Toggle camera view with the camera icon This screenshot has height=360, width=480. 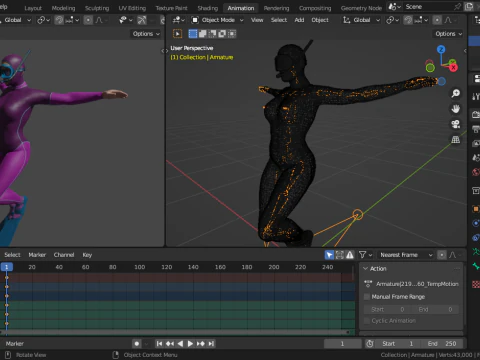pyautogui.click(x=456, y=124)
